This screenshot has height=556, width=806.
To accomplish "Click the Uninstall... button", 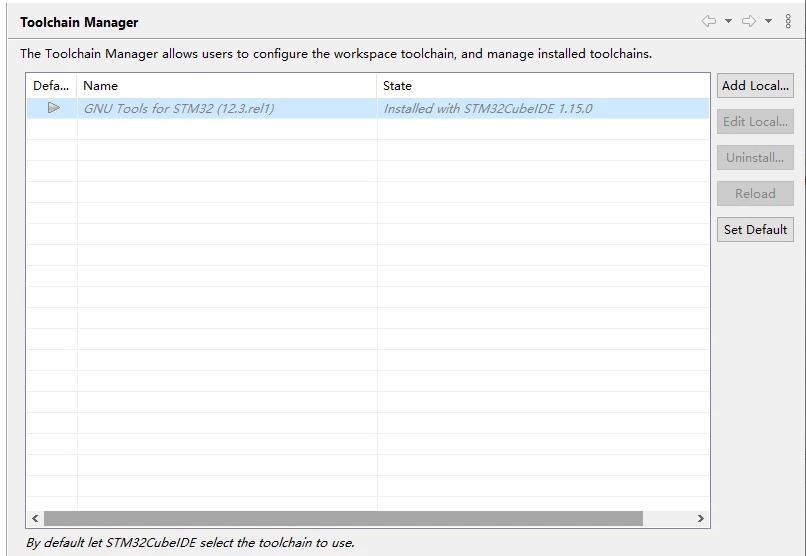I will [x=755, y=157].
